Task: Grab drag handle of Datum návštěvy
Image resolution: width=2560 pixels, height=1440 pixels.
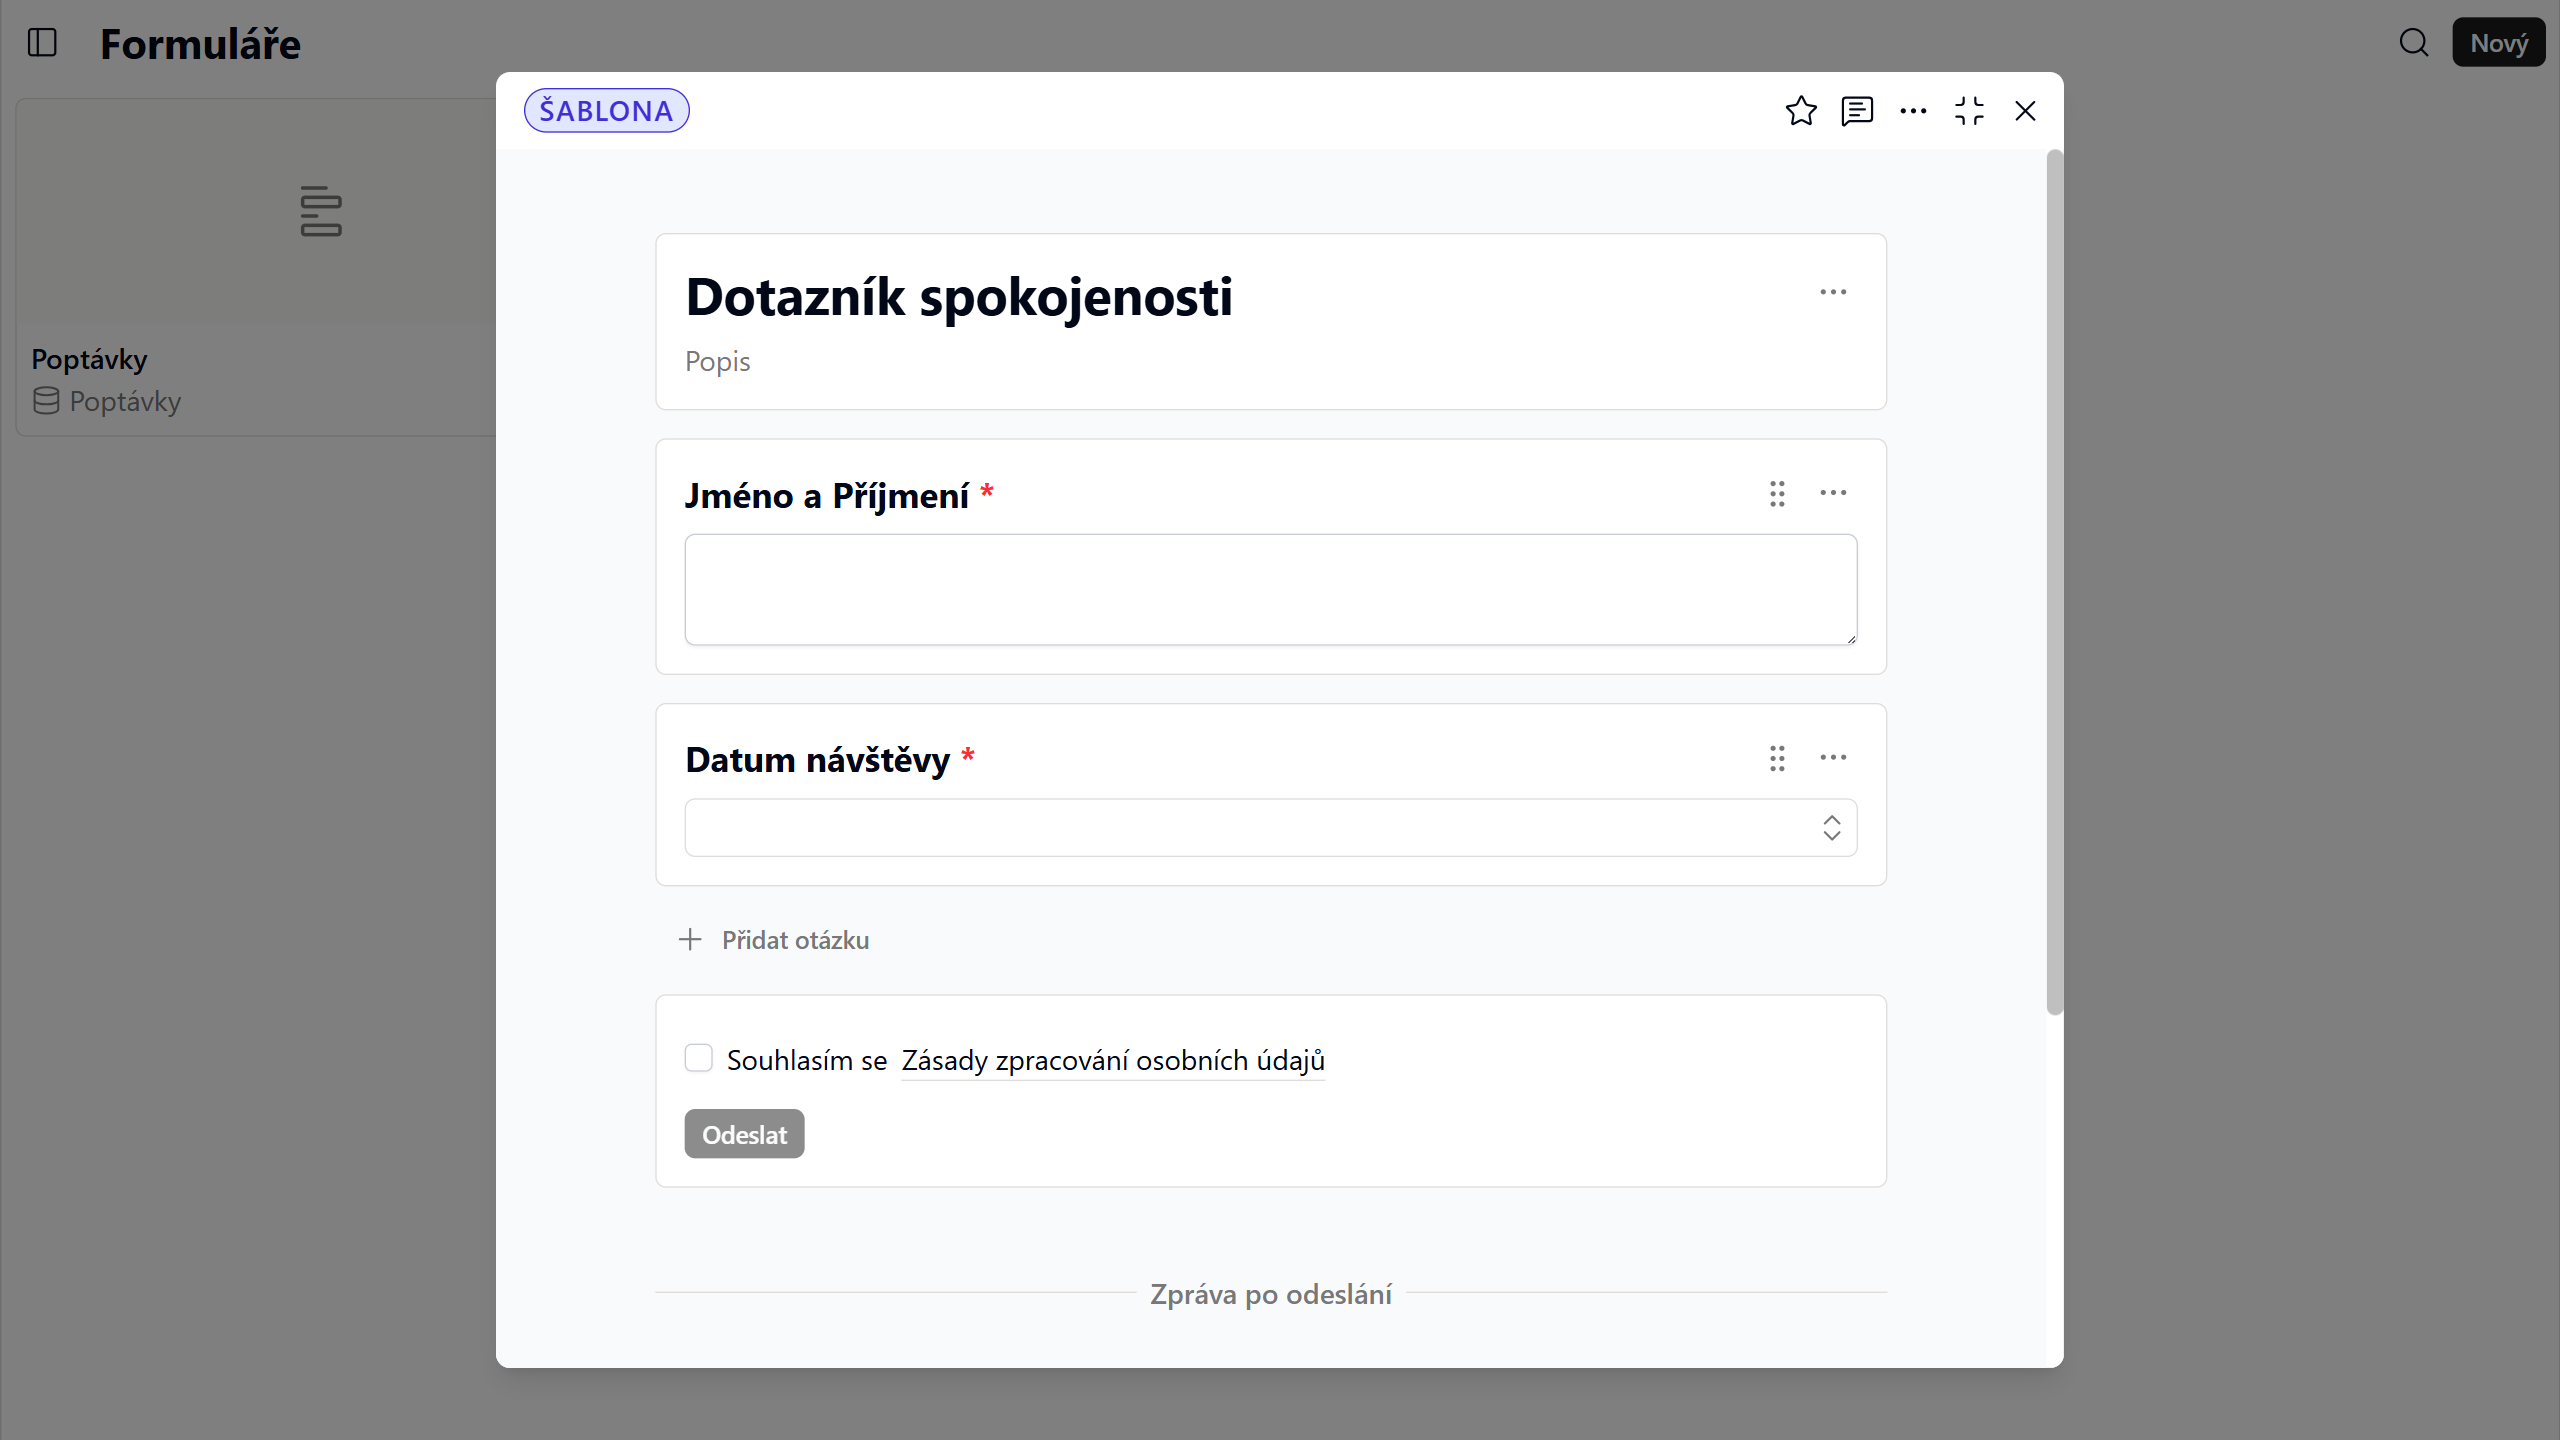Action: click(x=1777, y=758)
